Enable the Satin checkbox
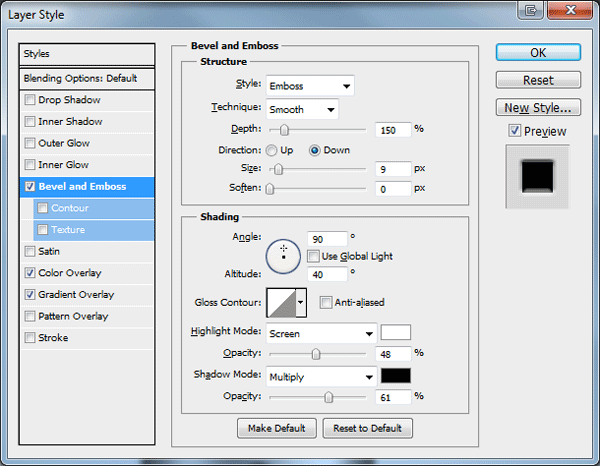 [29, 251]
